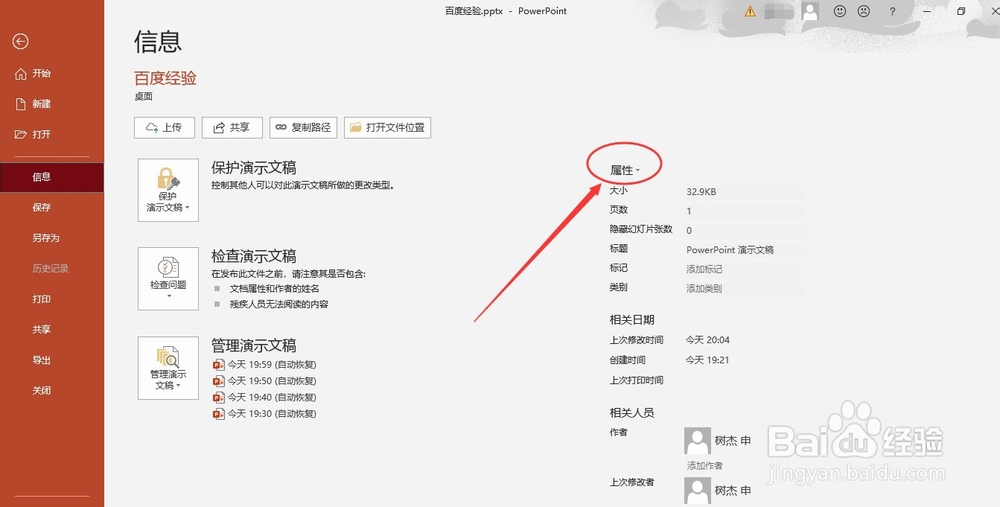Image resolution: width=1000 pixels, height=507 pixels.
Task: Click the 桌面 file location text
Action: coord(143,97)
